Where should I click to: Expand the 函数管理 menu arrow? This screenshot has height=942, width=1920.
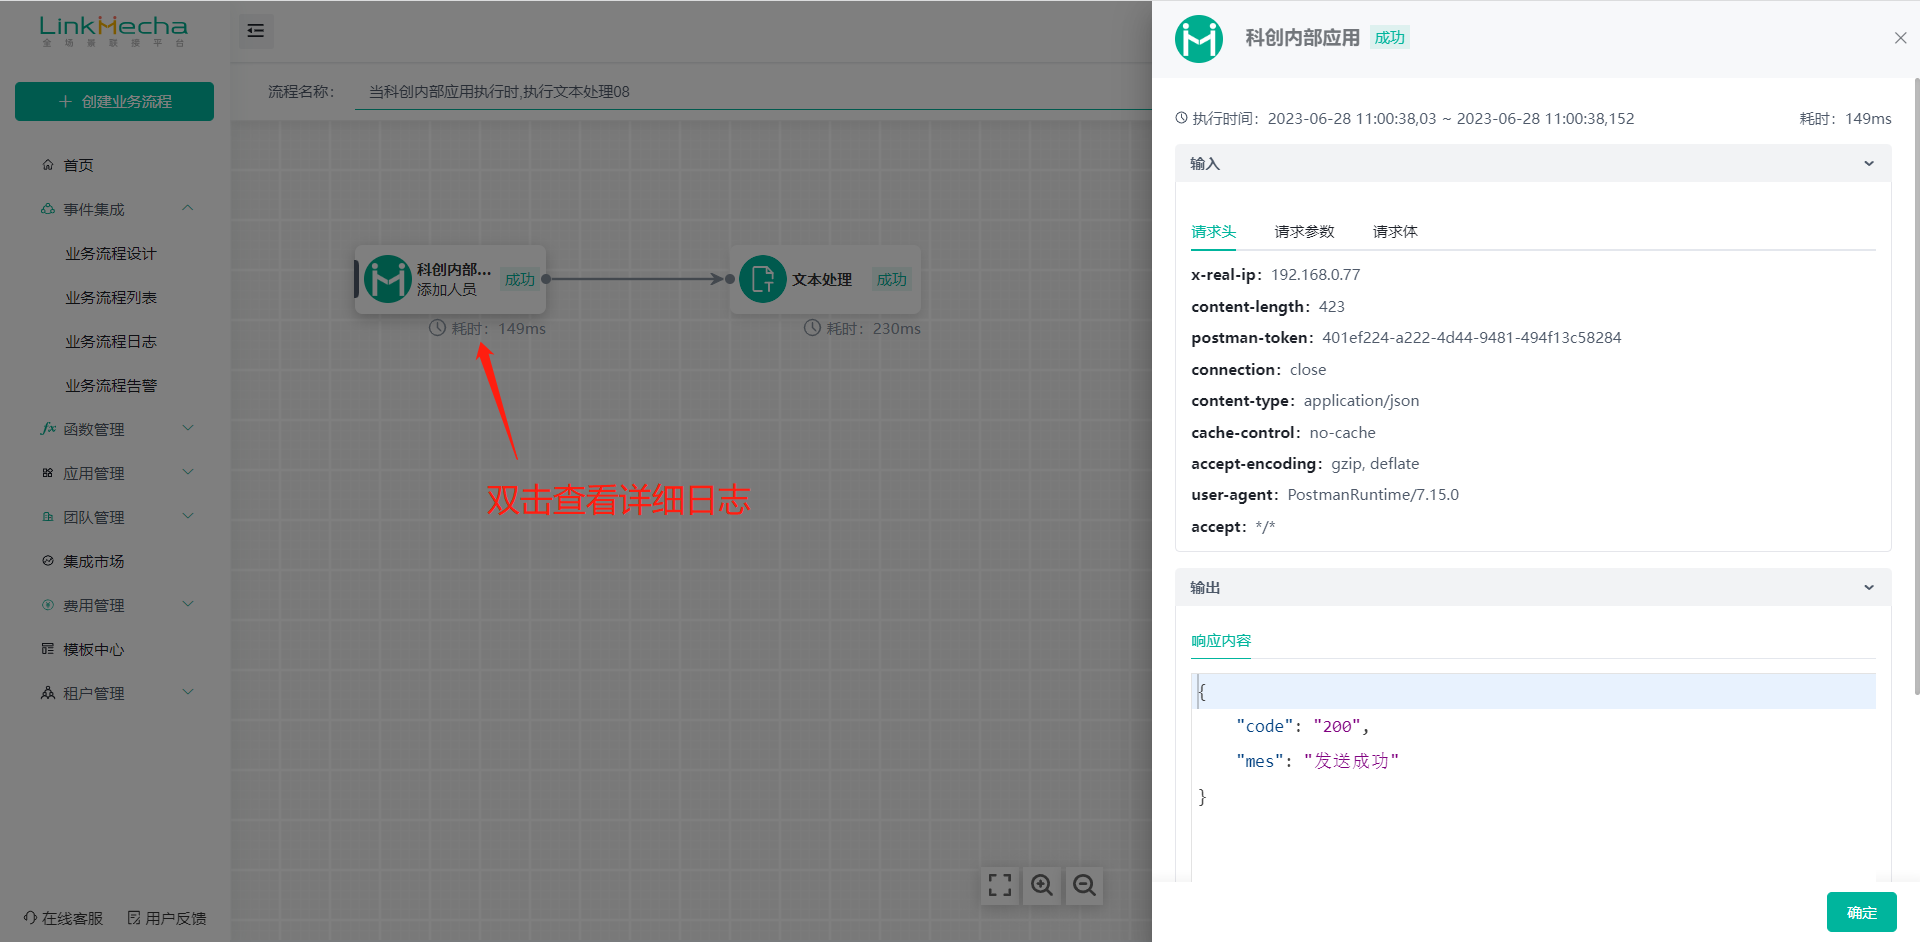pyautogui.click(x=188, y=428)
